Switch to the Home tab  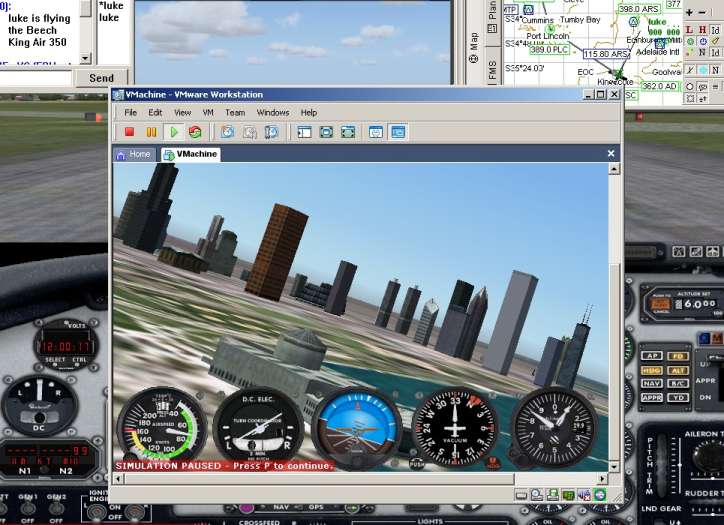134,154
